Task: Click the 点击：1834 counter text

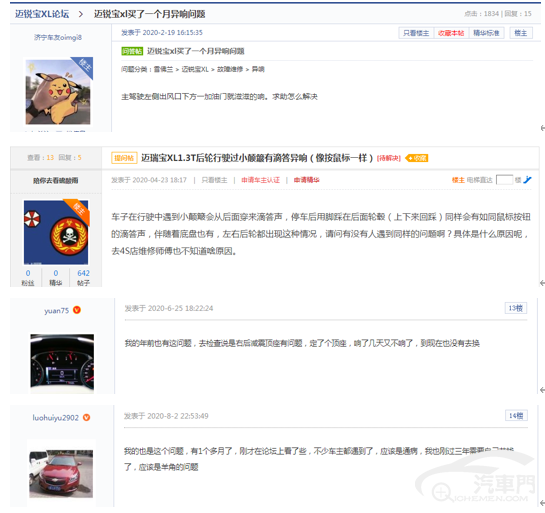Action: [x=481, y=14]
